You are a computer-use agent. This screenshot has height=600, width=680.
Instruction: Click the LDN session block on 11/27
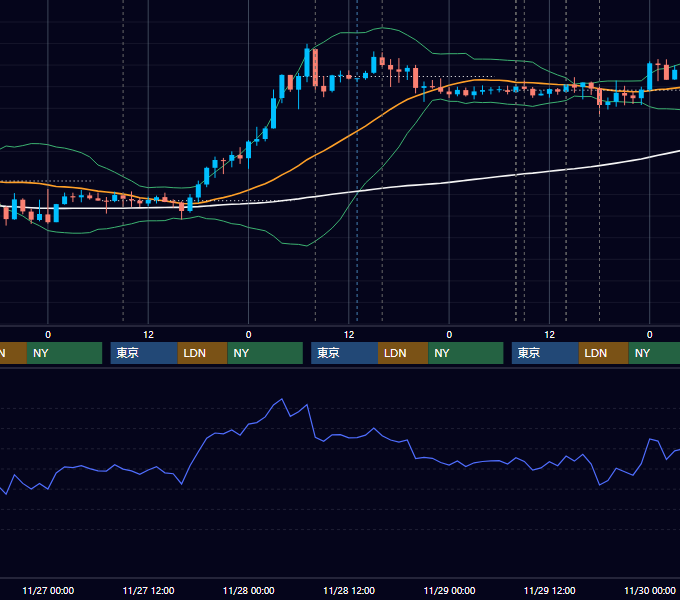(203, 353)
